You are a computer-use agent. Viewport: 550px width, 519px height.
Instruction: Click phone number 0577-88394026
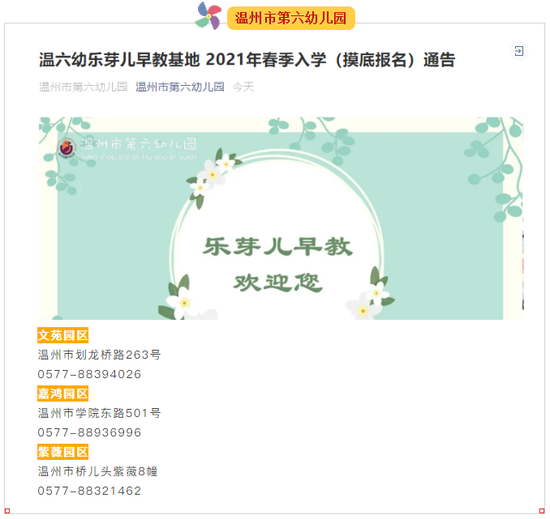tap(89, 374)
